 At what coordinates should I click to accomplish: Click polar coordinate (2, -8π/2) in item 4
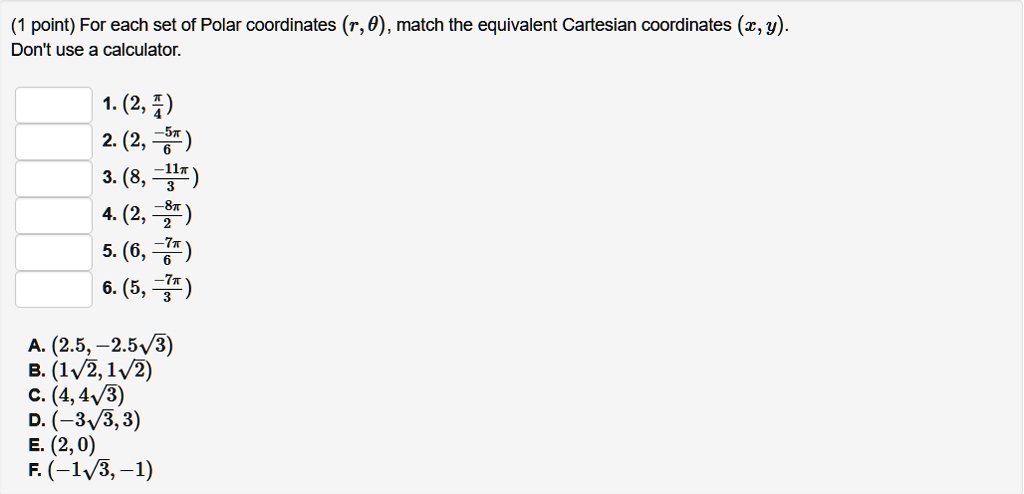click(x=156, y=215)
